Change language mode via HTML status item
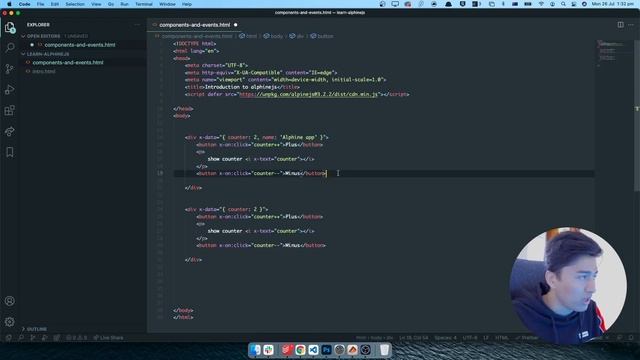This screenshot has width=640, height=360. tap(502, 338)
